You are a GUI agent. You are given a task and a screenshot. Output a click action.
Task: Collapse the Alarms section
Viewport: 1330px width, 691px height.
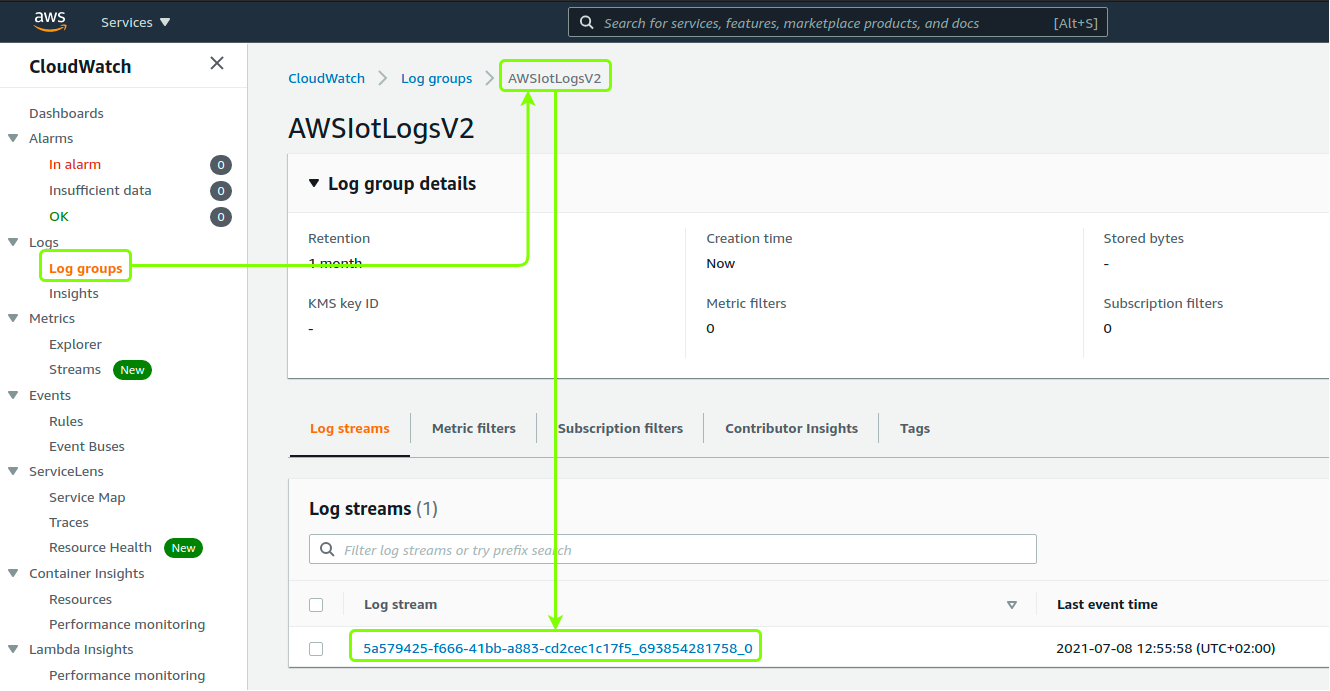(x=13, y=138)
